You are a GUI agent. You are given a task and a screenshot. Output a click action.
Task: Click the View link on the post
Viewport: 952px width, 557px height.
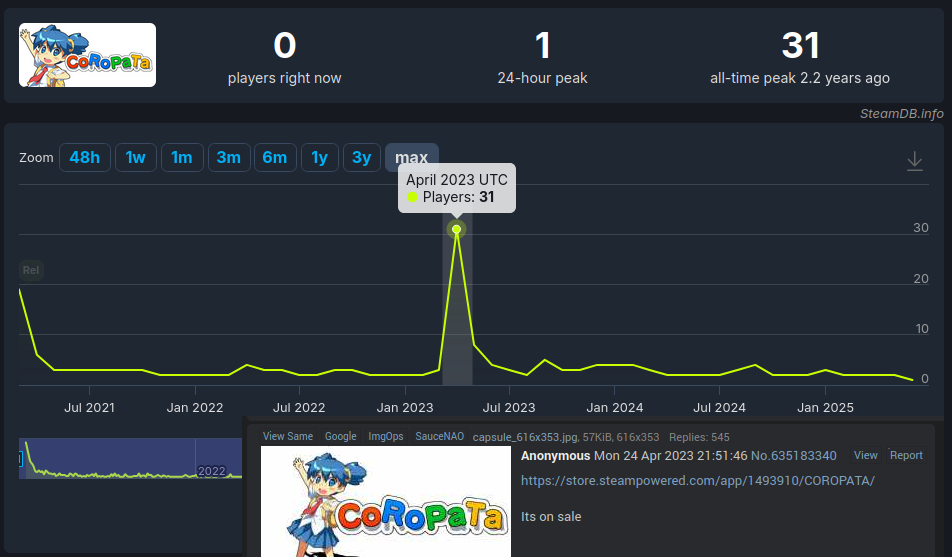(x=865, y=455)
